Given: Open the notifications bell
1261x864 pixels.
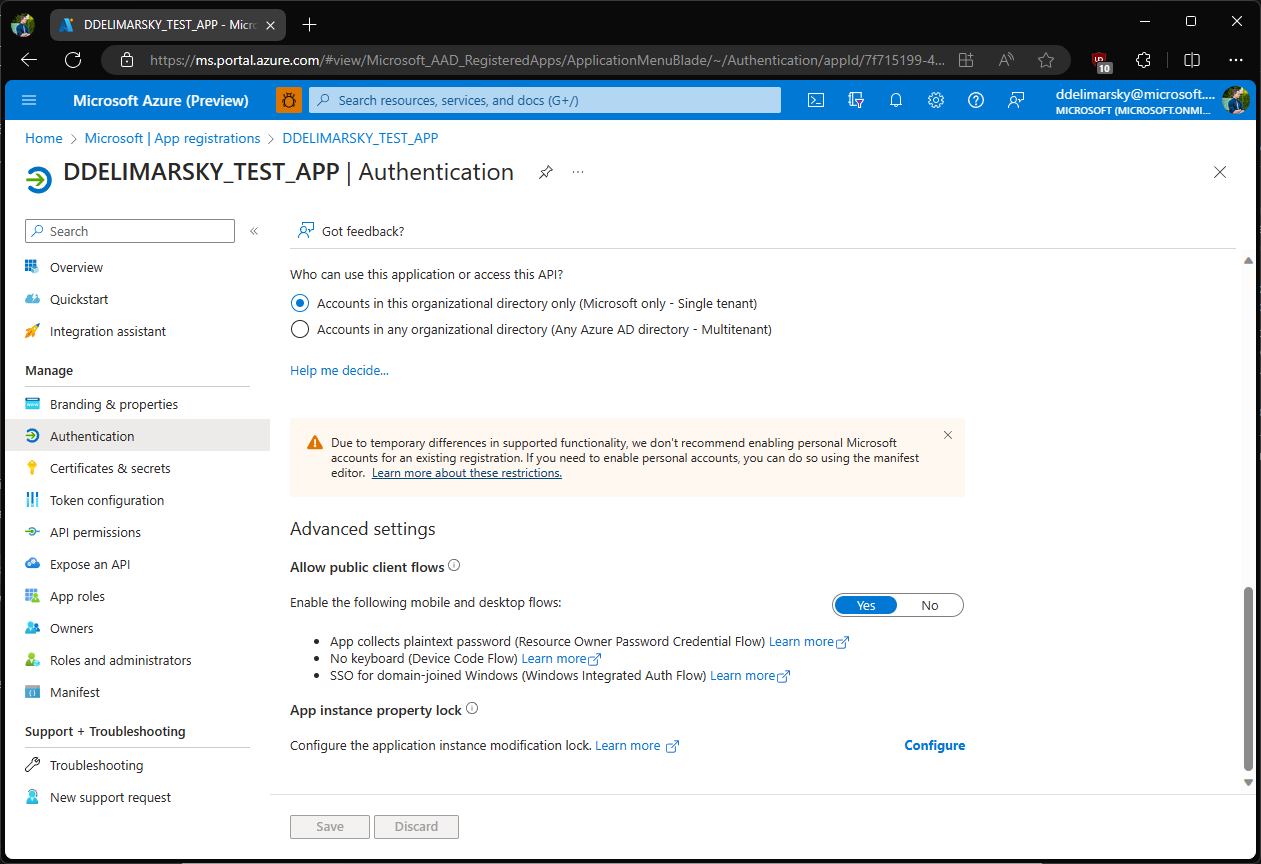Looking at the screenshot, I should (895, 100).
